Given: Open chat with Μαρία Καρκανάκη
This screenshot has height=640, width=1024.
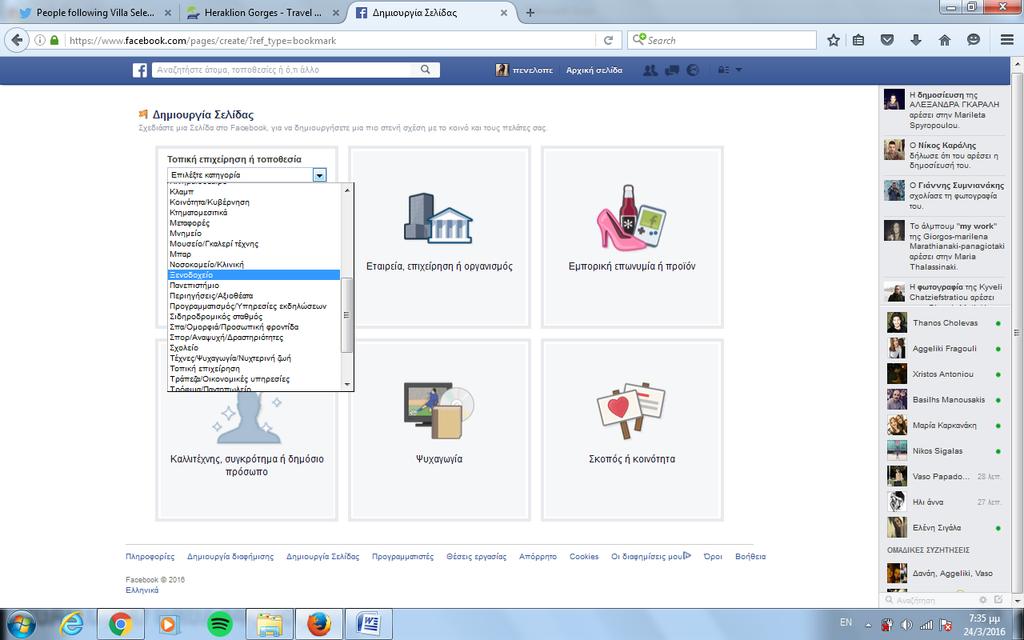Looking at the screenshot, I should tap(945, 425).
